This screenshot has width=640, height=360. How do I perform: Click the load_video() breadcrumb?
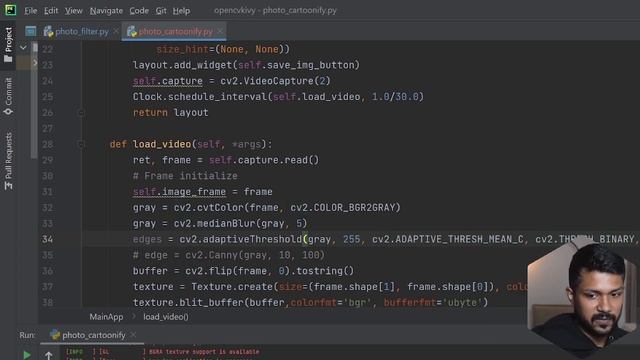166,317
